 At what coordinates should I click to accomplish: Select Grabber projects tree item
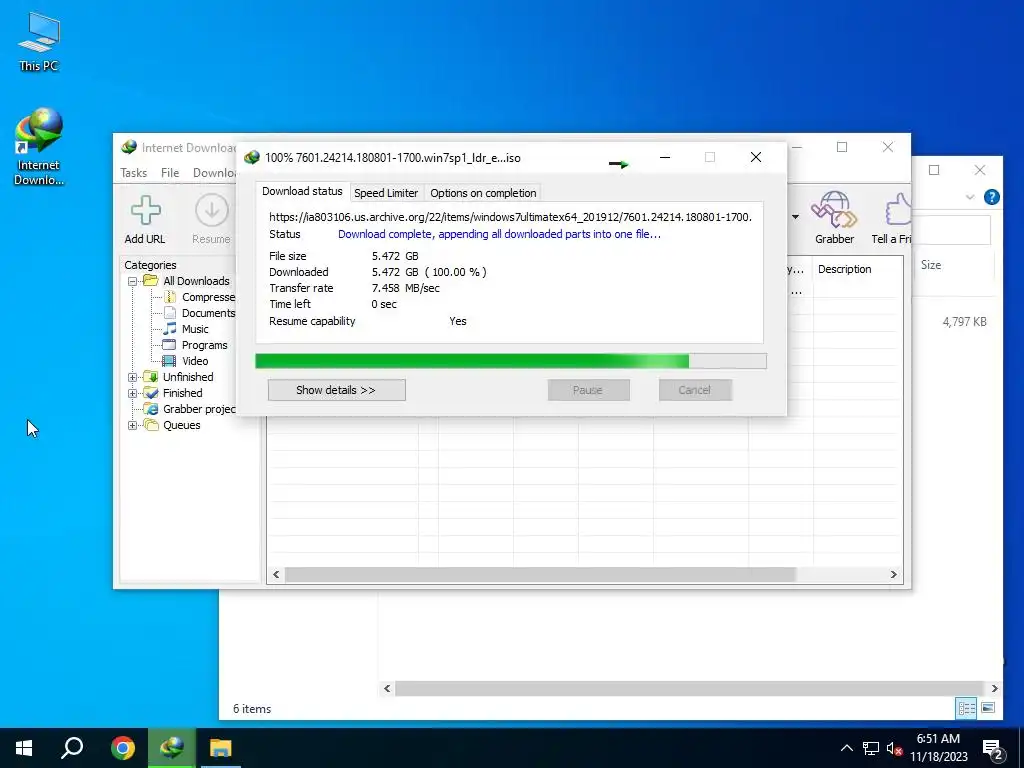click(x=190, y=409)
